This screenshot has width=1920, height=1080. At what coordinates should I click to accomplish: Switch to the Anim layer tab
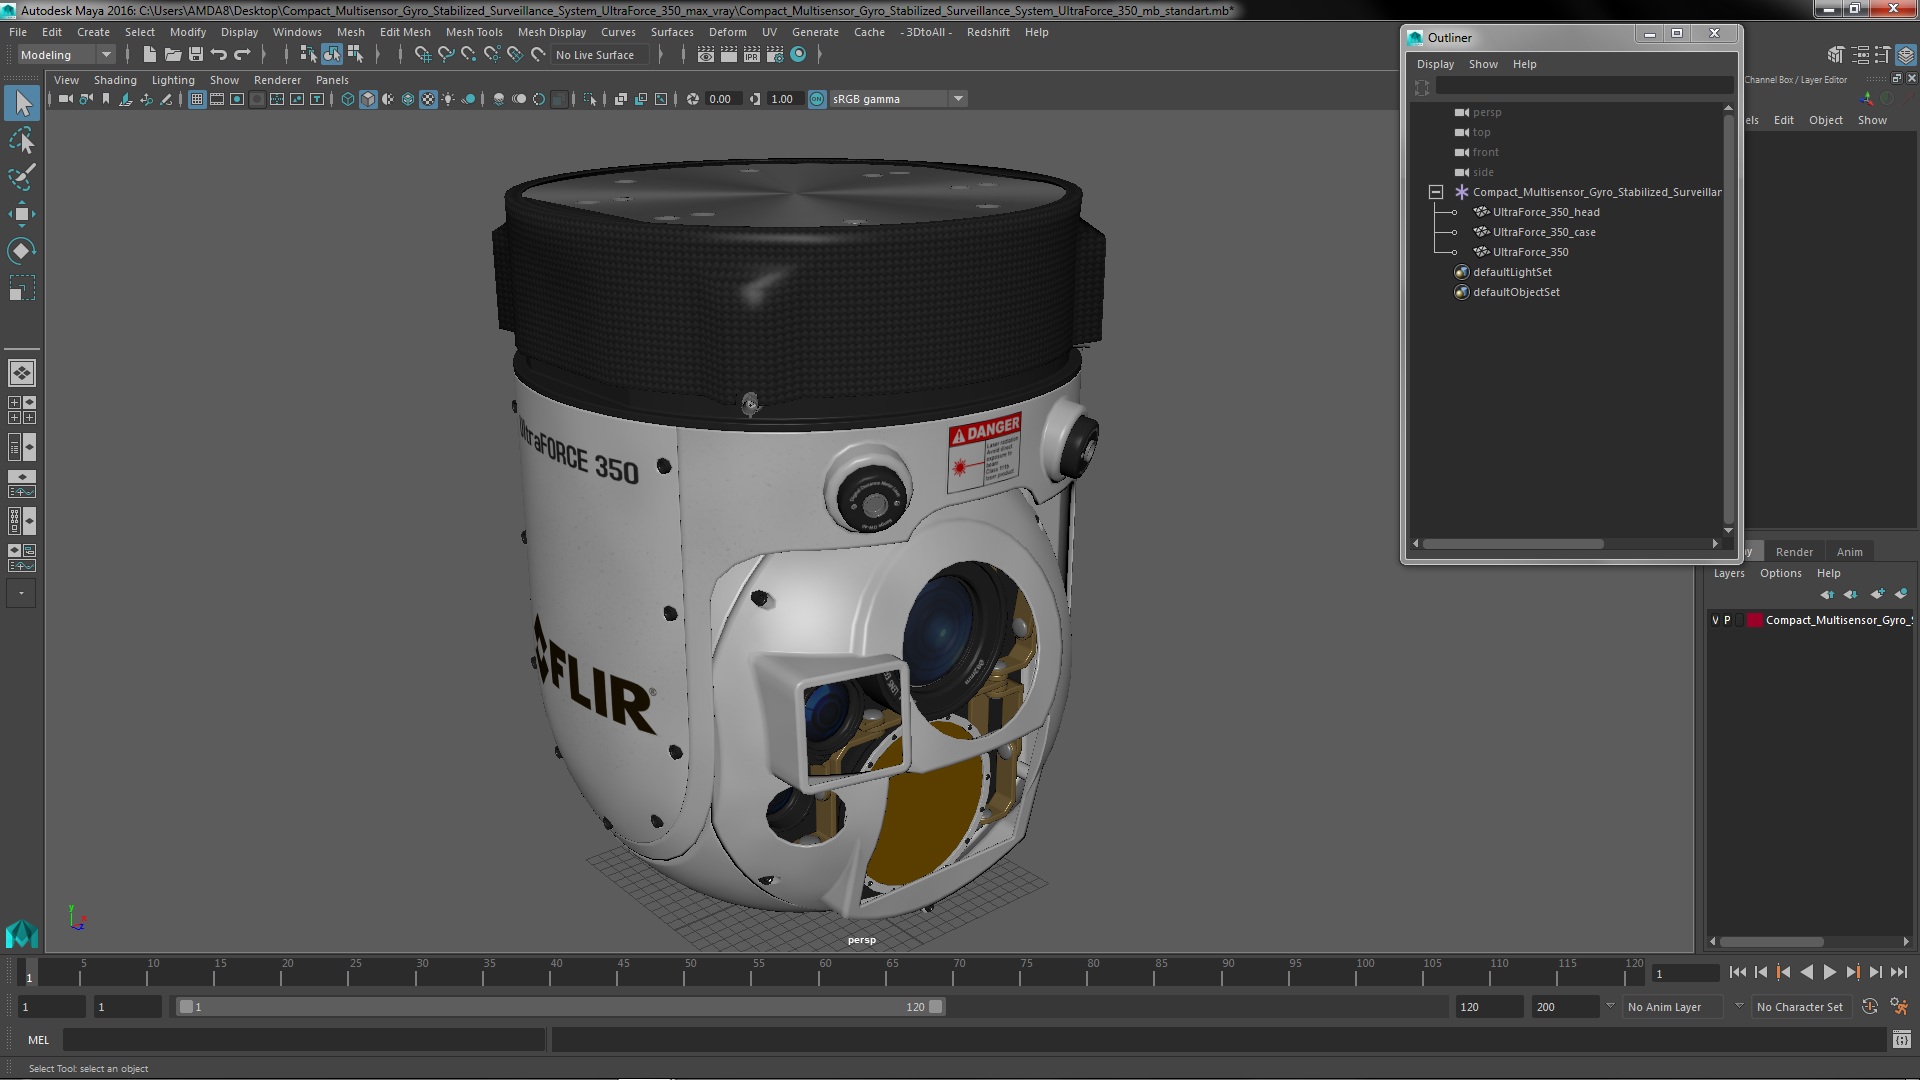(x=1849, y=552)
